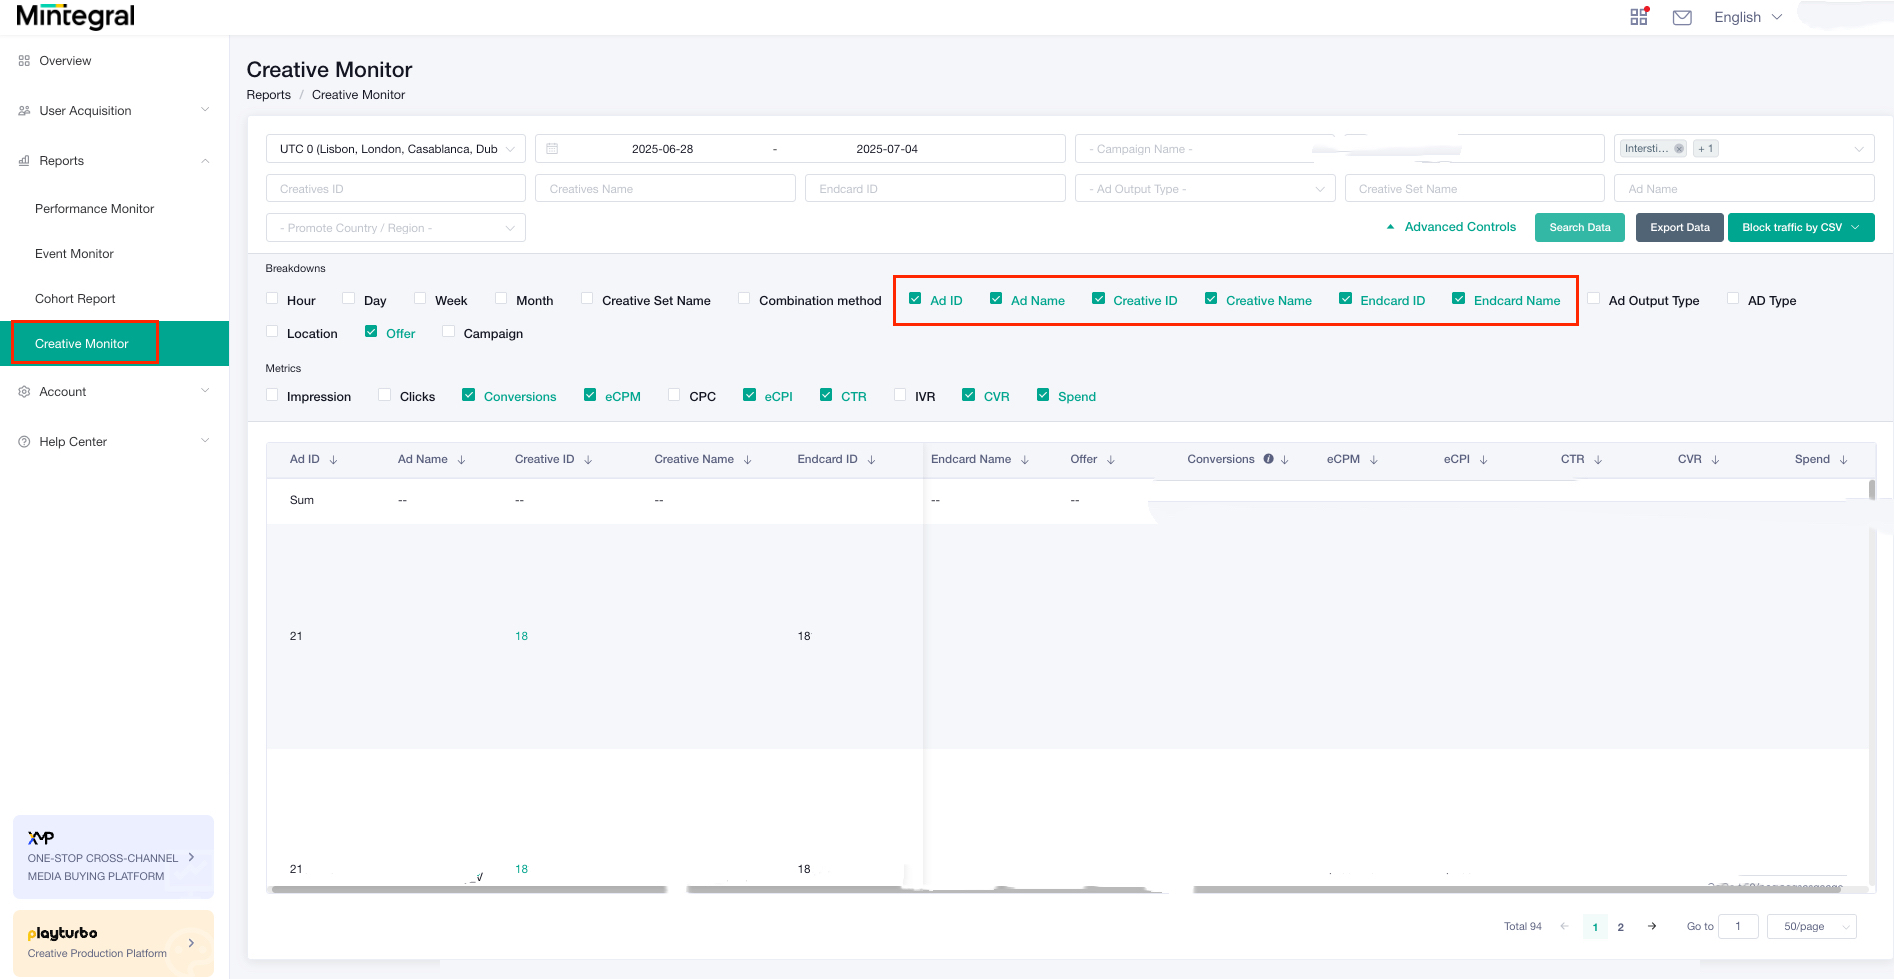Disable the Endcard Name breakdown checkbox

tap(1459, 298)
